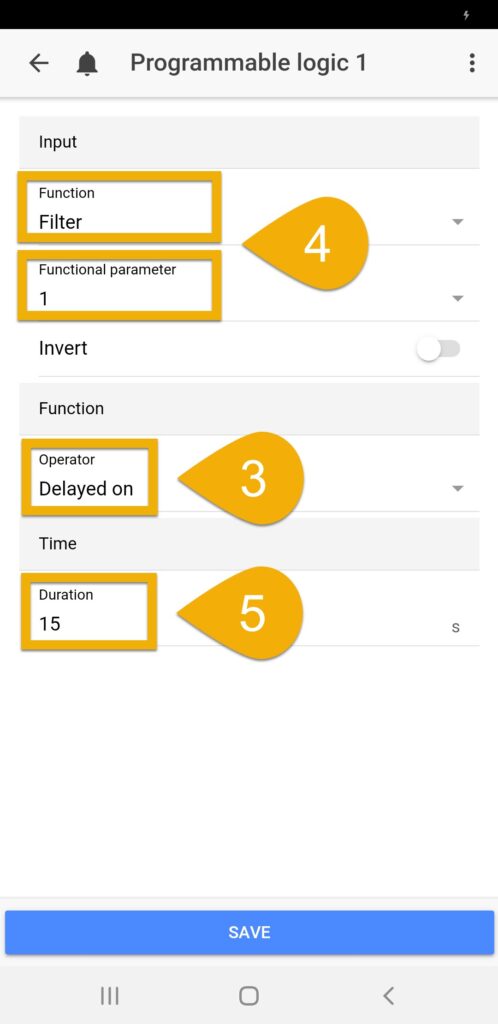Viewport: 498px width, 1024px height.
Task: Tap the Input section header
Action: click(249, 142)
